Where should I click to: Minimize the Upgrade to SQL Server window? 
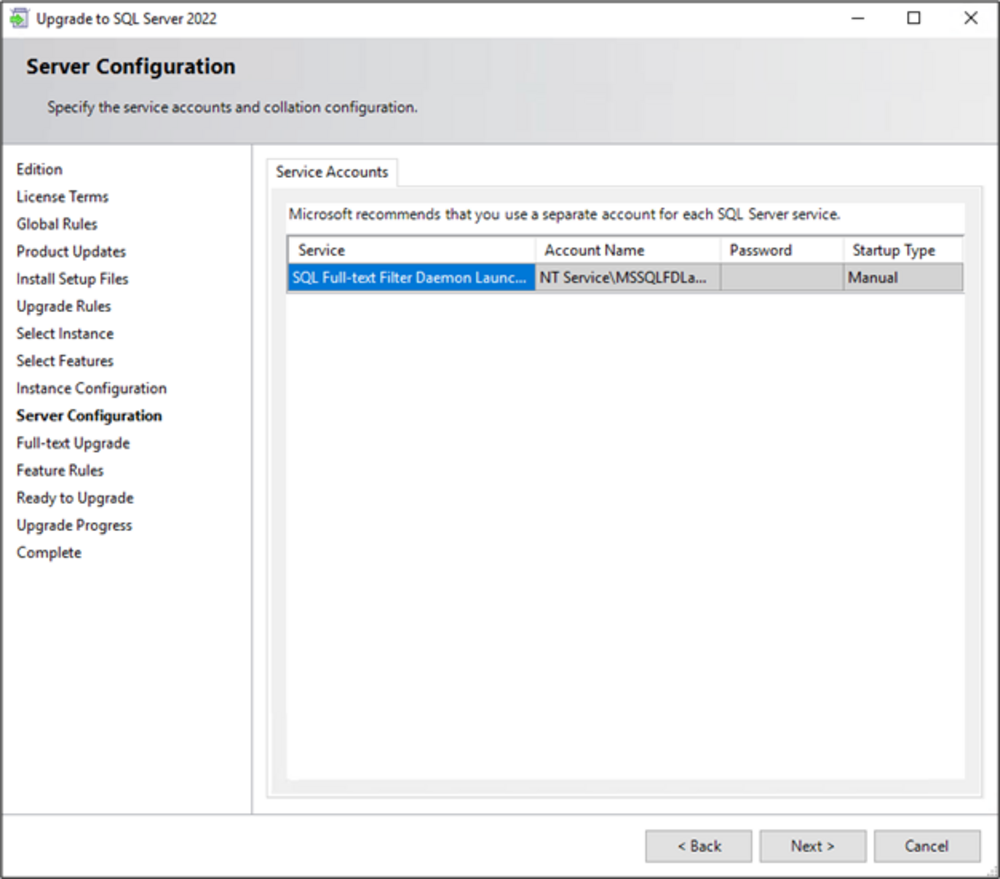pyautogui.click(x=857, y=18)
